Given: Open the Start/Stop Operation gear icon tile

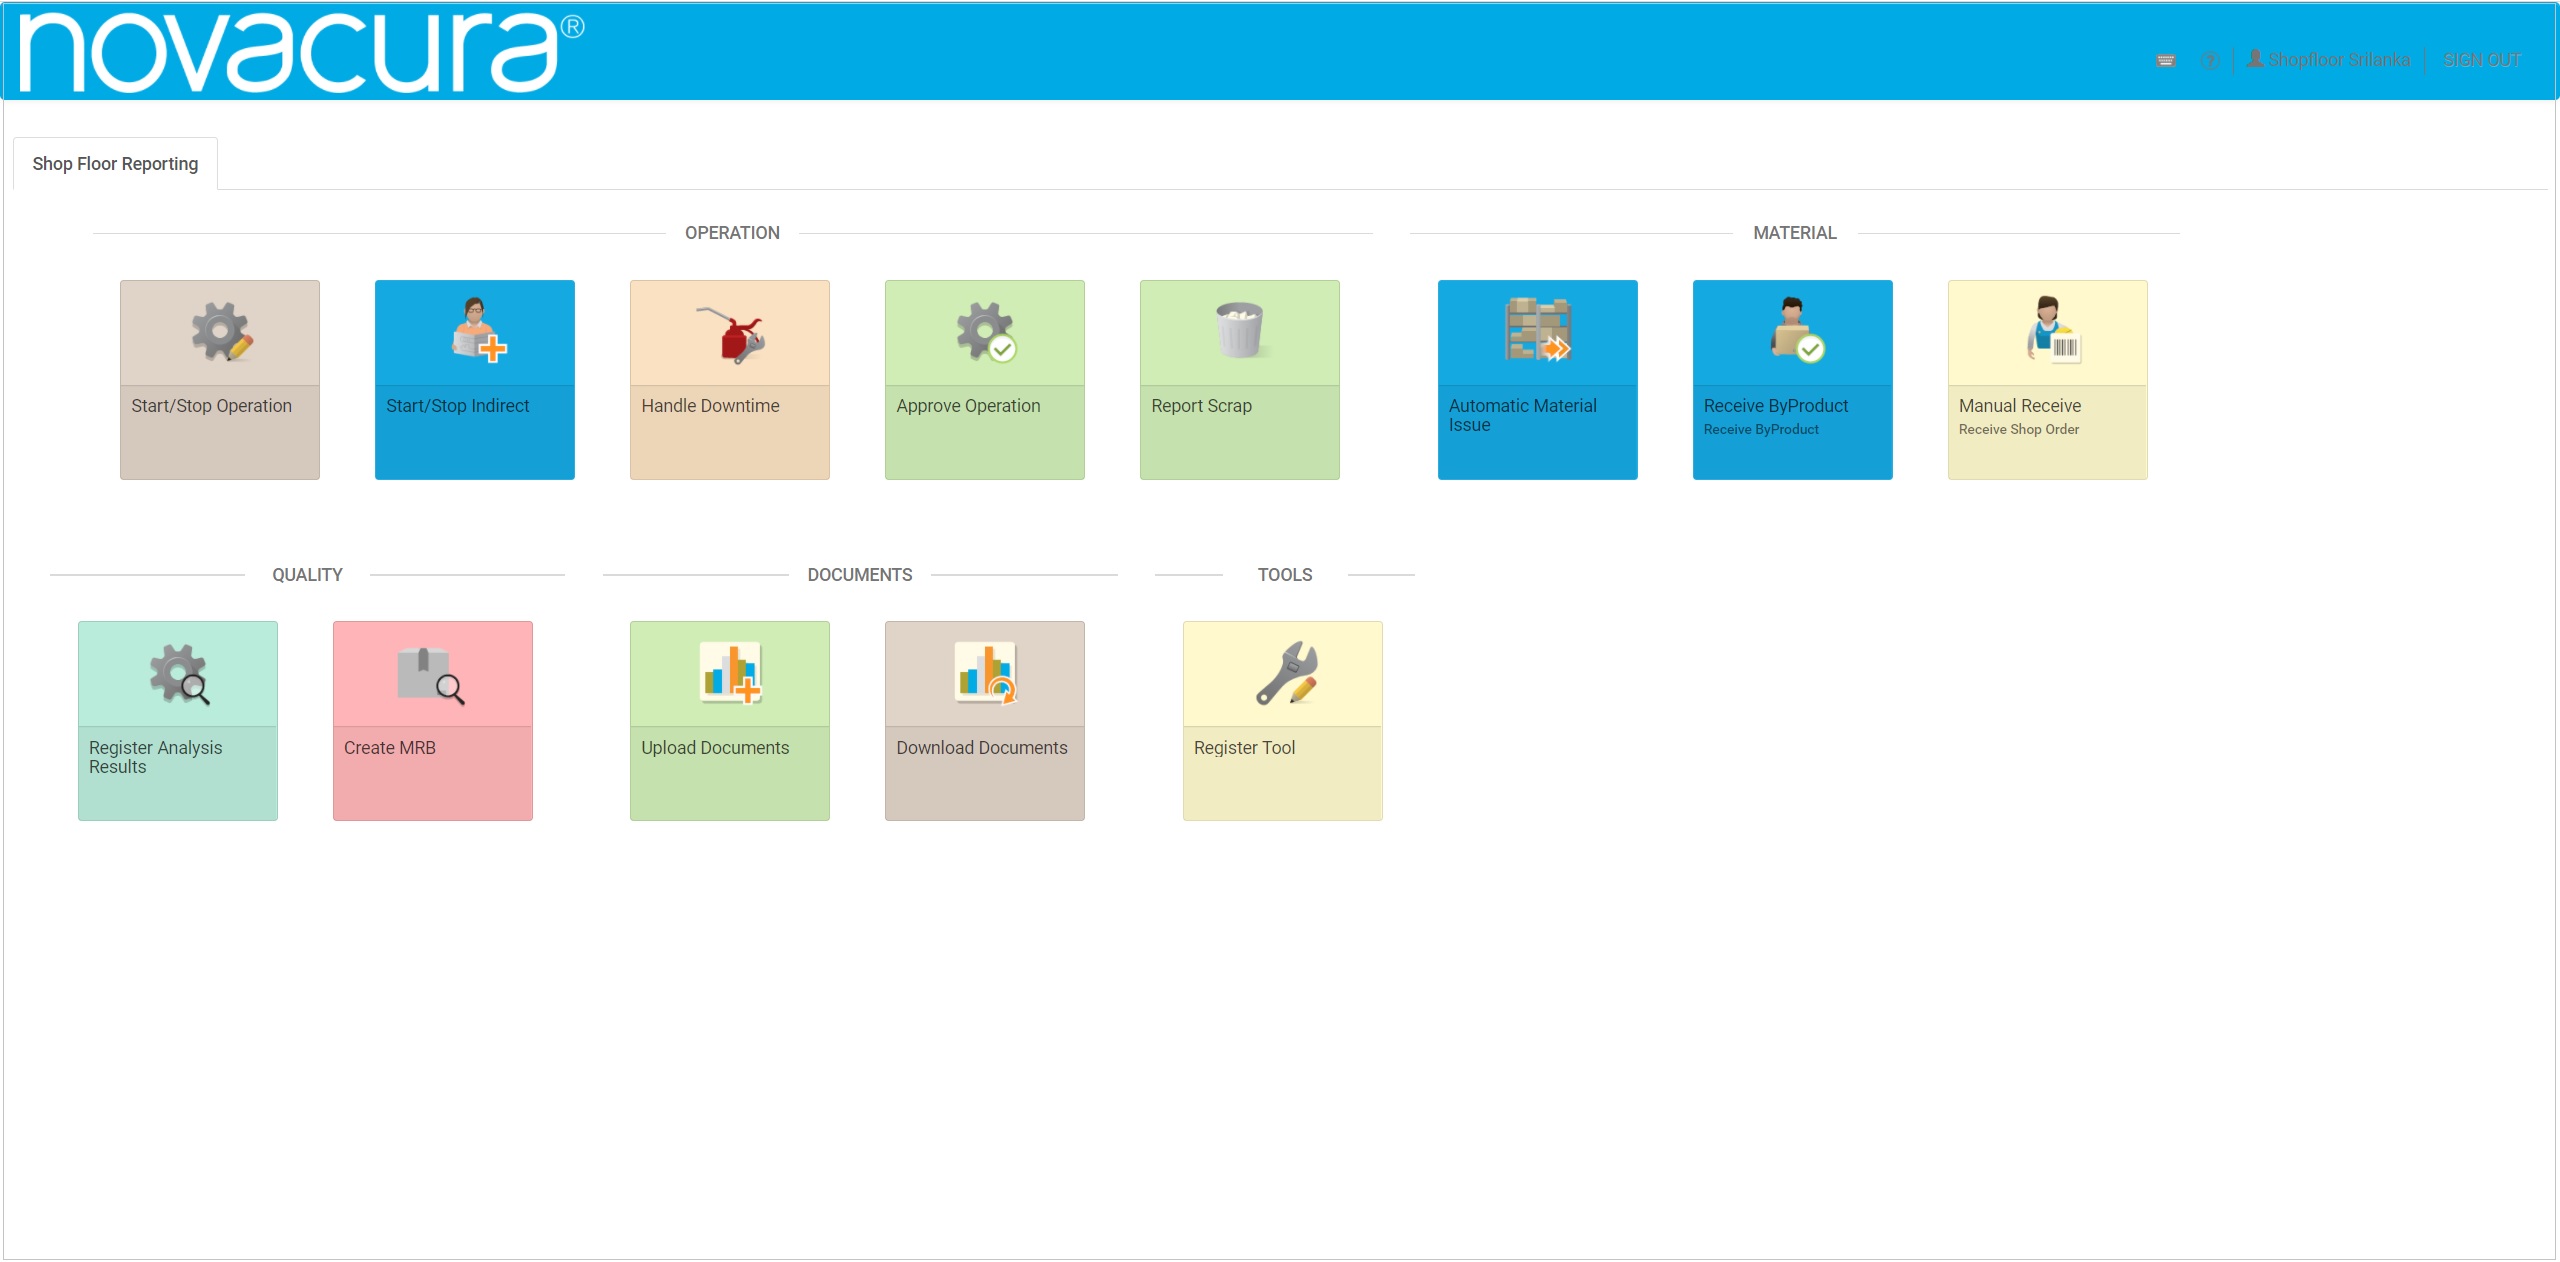Looking at the screenshot, I should click(221, 332).
